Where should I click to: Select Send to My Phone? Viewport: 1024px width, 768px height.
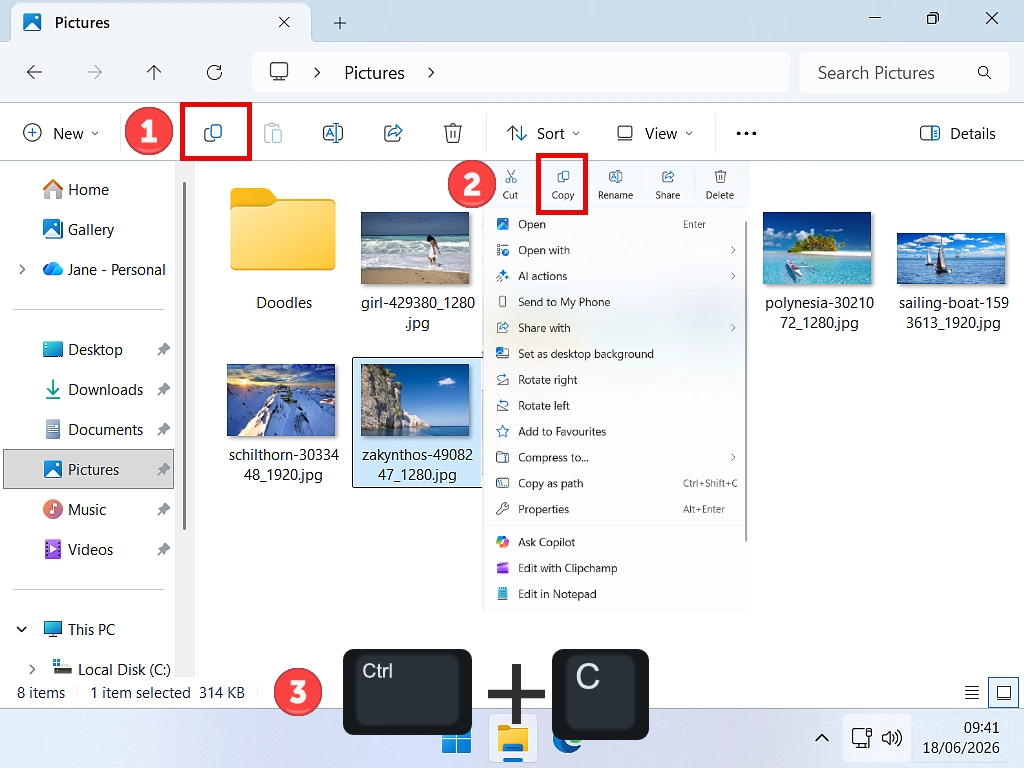click(x=616, y=302)
